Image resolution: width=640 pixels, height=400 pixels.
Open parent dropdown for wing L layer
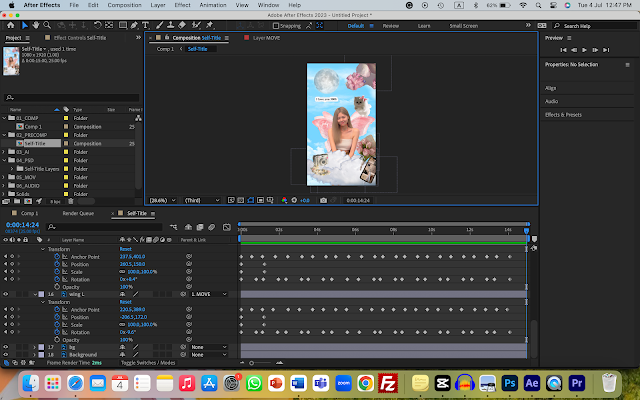(x=209, y=294)
